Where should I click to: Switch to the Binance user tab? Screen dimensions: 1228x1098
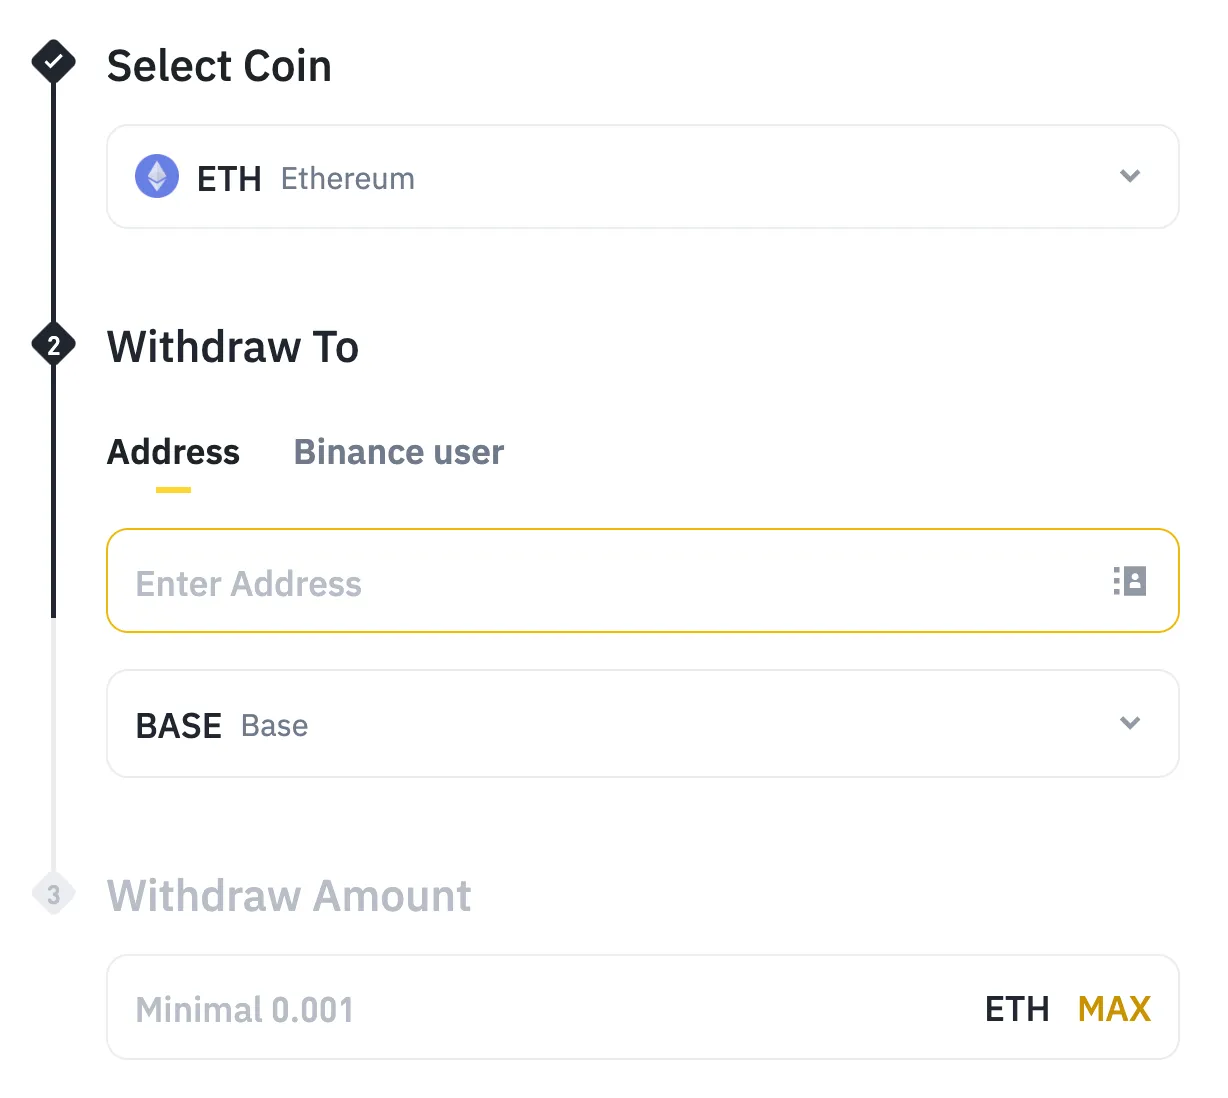[x=398, y=452]
